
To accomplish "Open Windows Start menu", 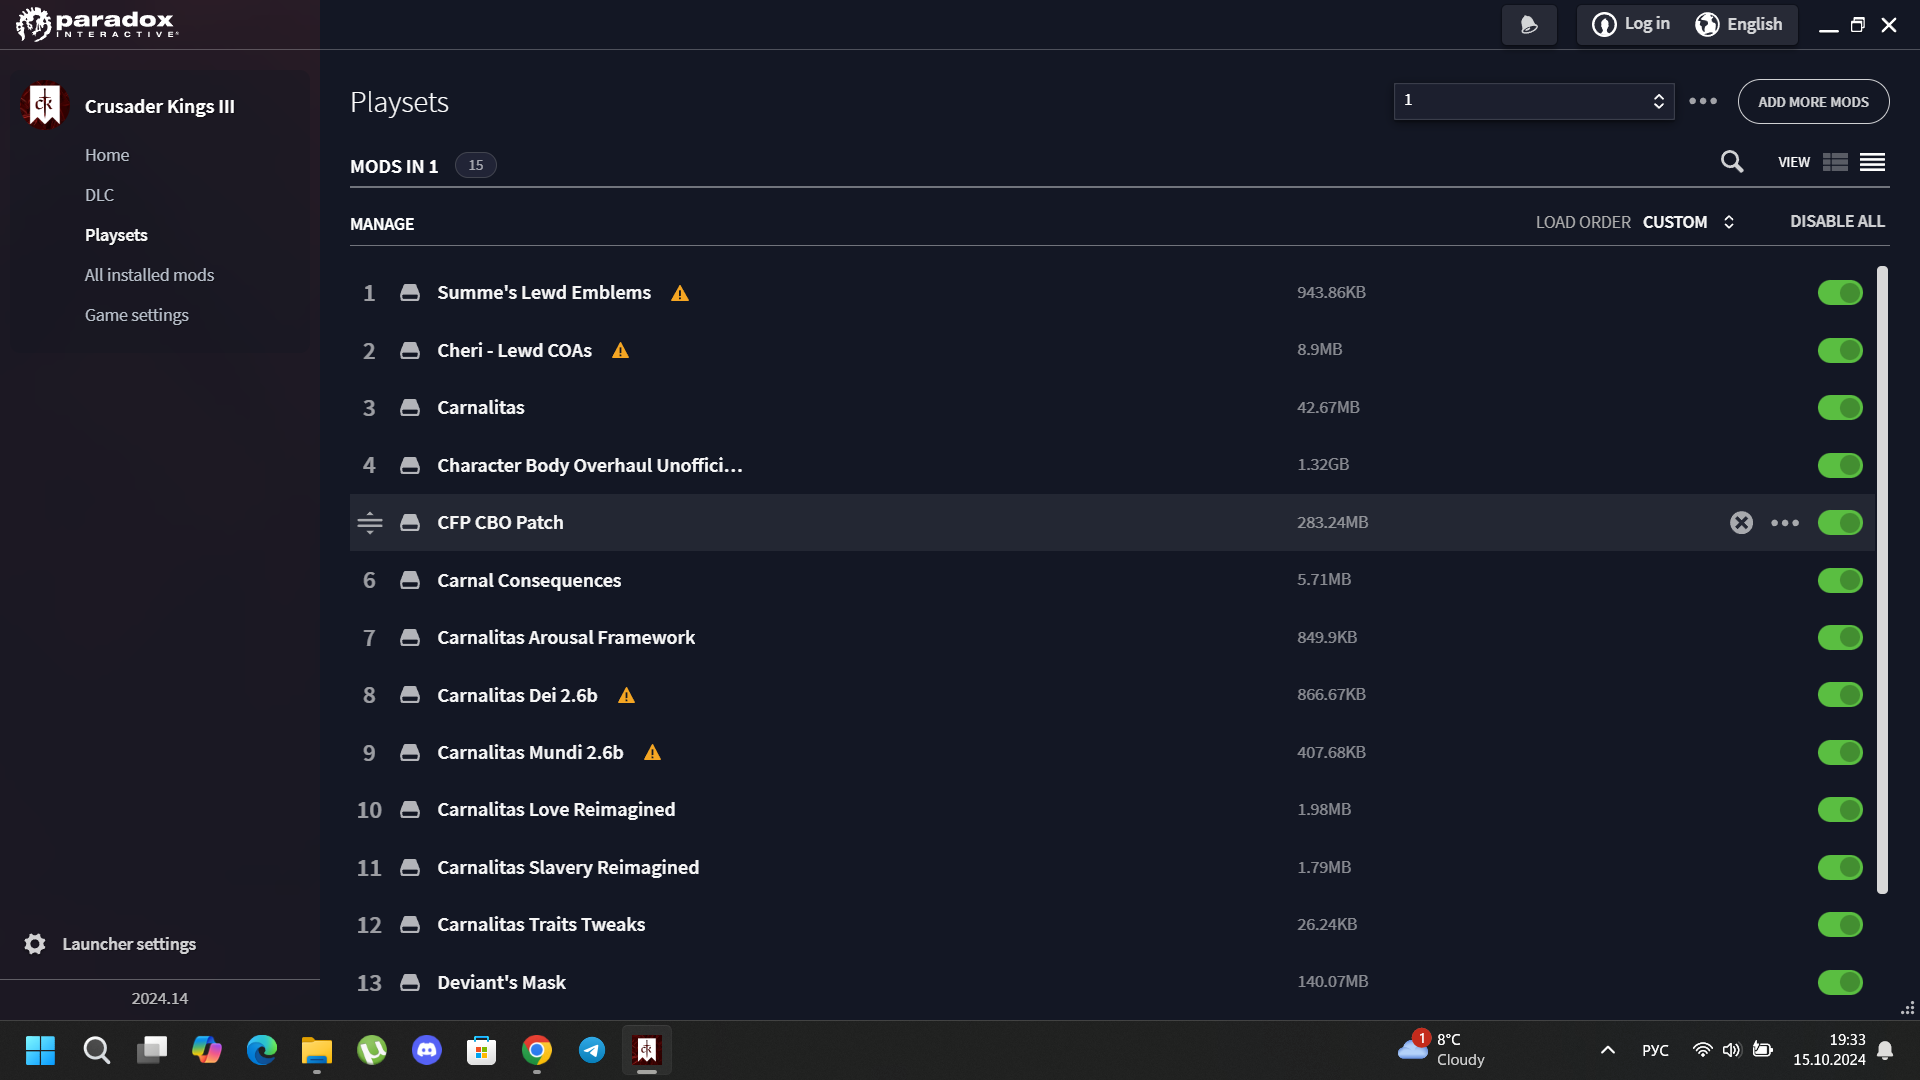I will (x=41, y=1050).
